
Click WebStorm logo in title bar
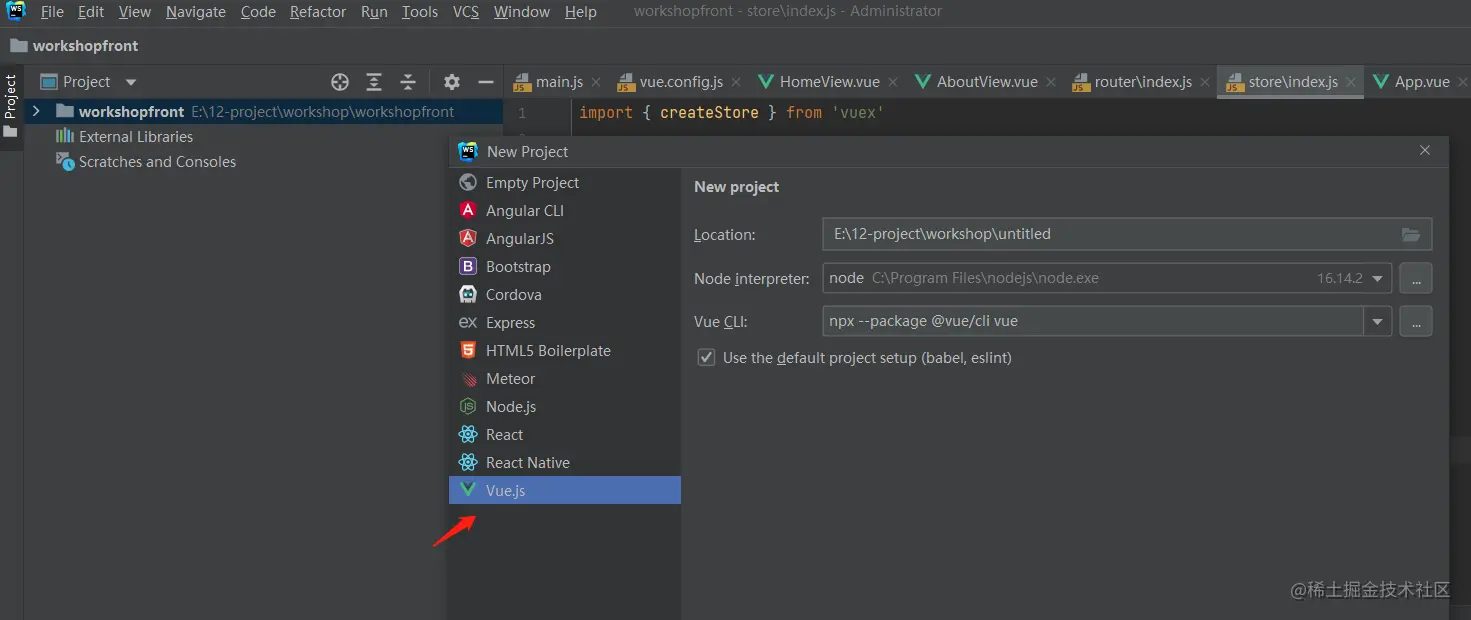tap(16, 11)
